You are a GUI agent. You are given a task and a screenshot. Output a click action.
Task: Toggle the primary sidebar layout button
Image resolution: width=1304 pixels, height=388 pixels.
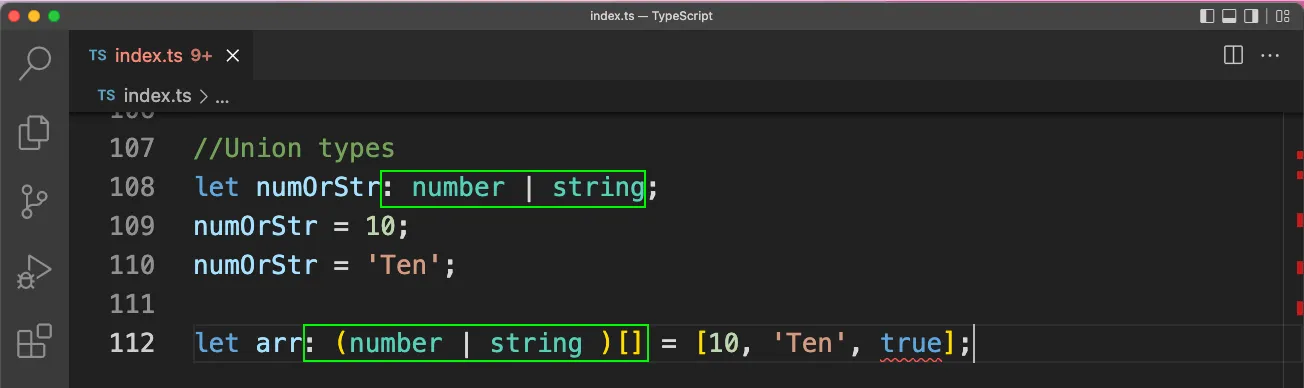(1208, 16)
